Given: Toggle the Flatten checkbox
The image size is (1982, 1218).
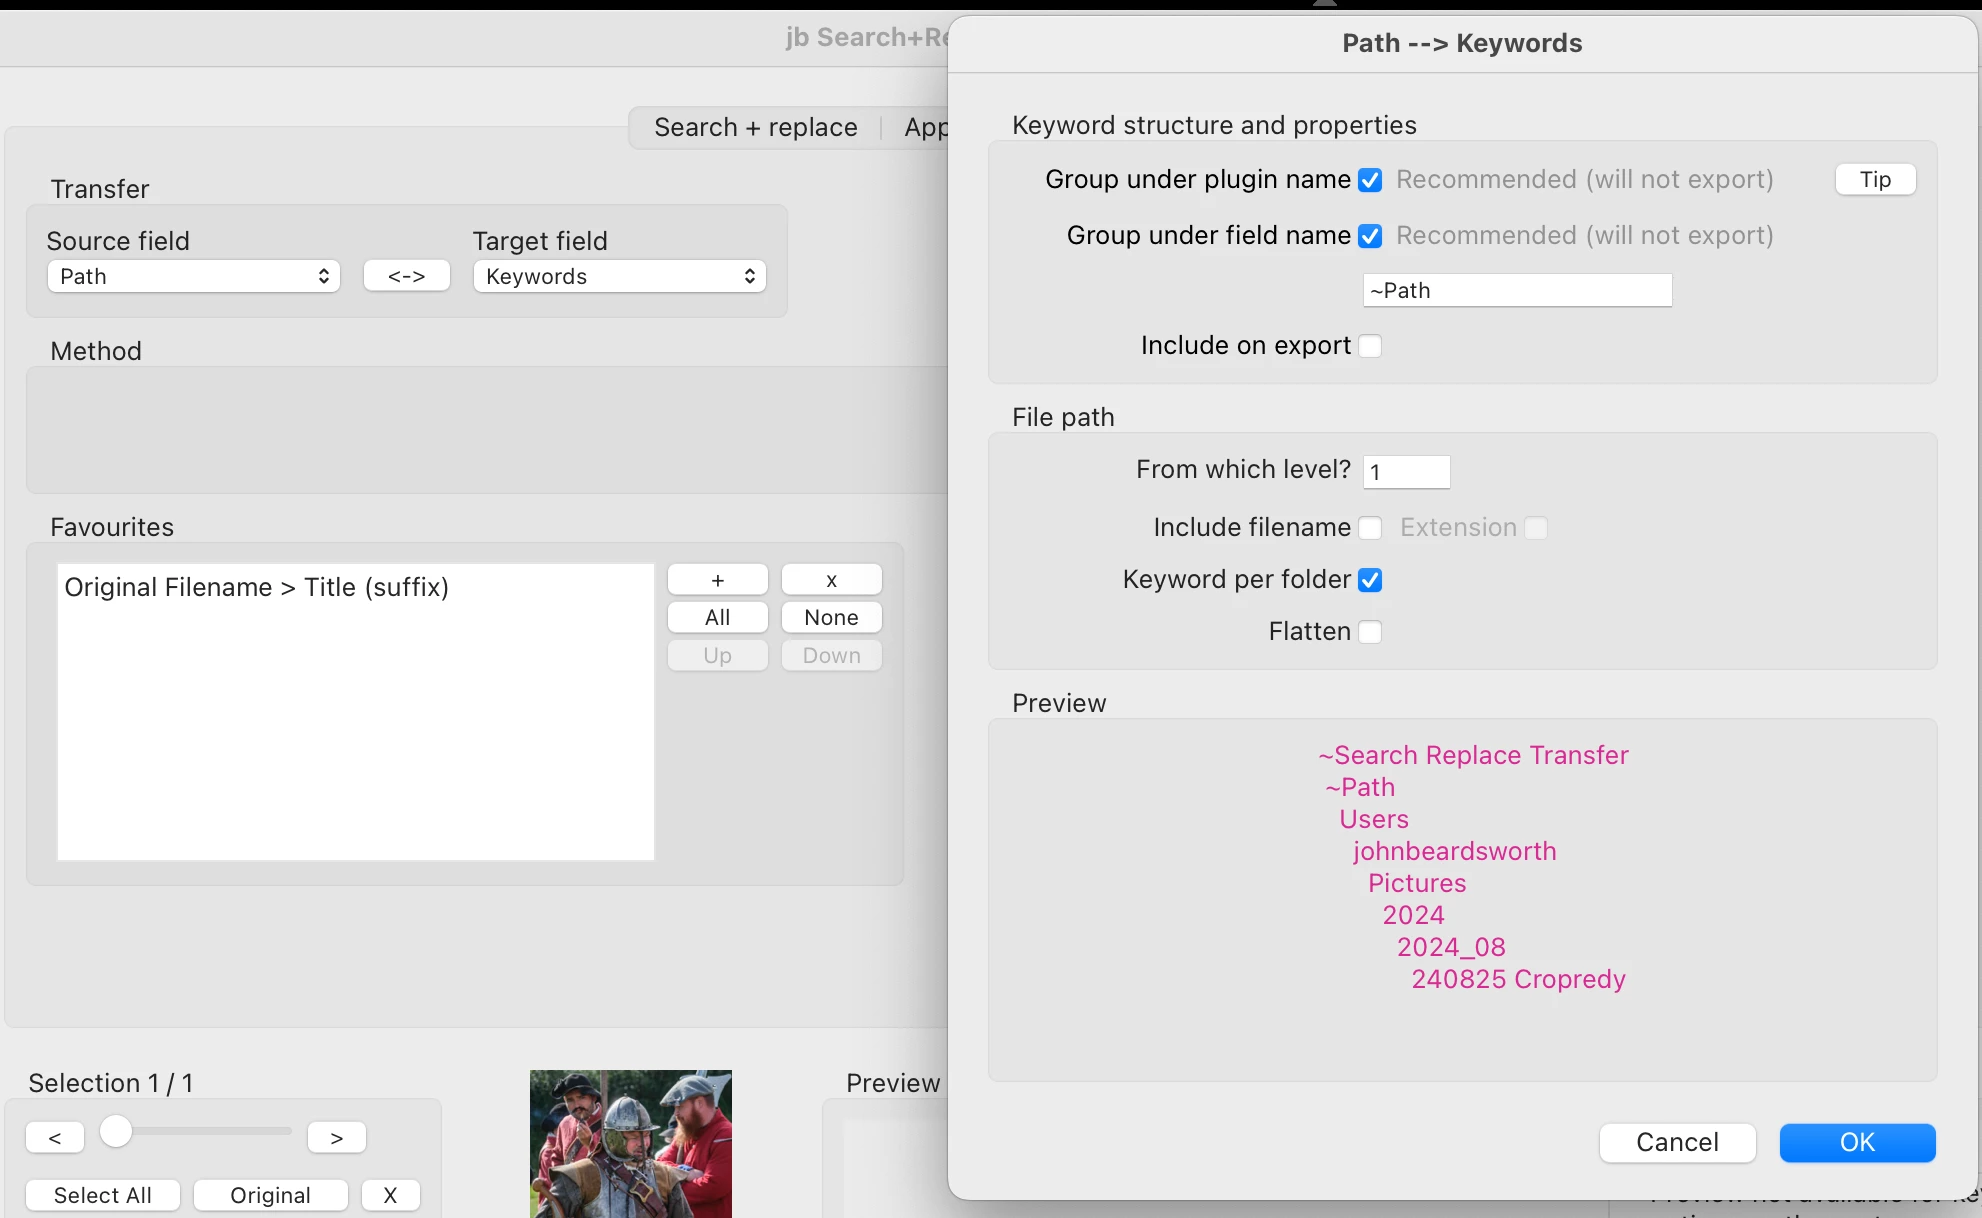Looking at the screenshot, I should [x=1370, y=632].
